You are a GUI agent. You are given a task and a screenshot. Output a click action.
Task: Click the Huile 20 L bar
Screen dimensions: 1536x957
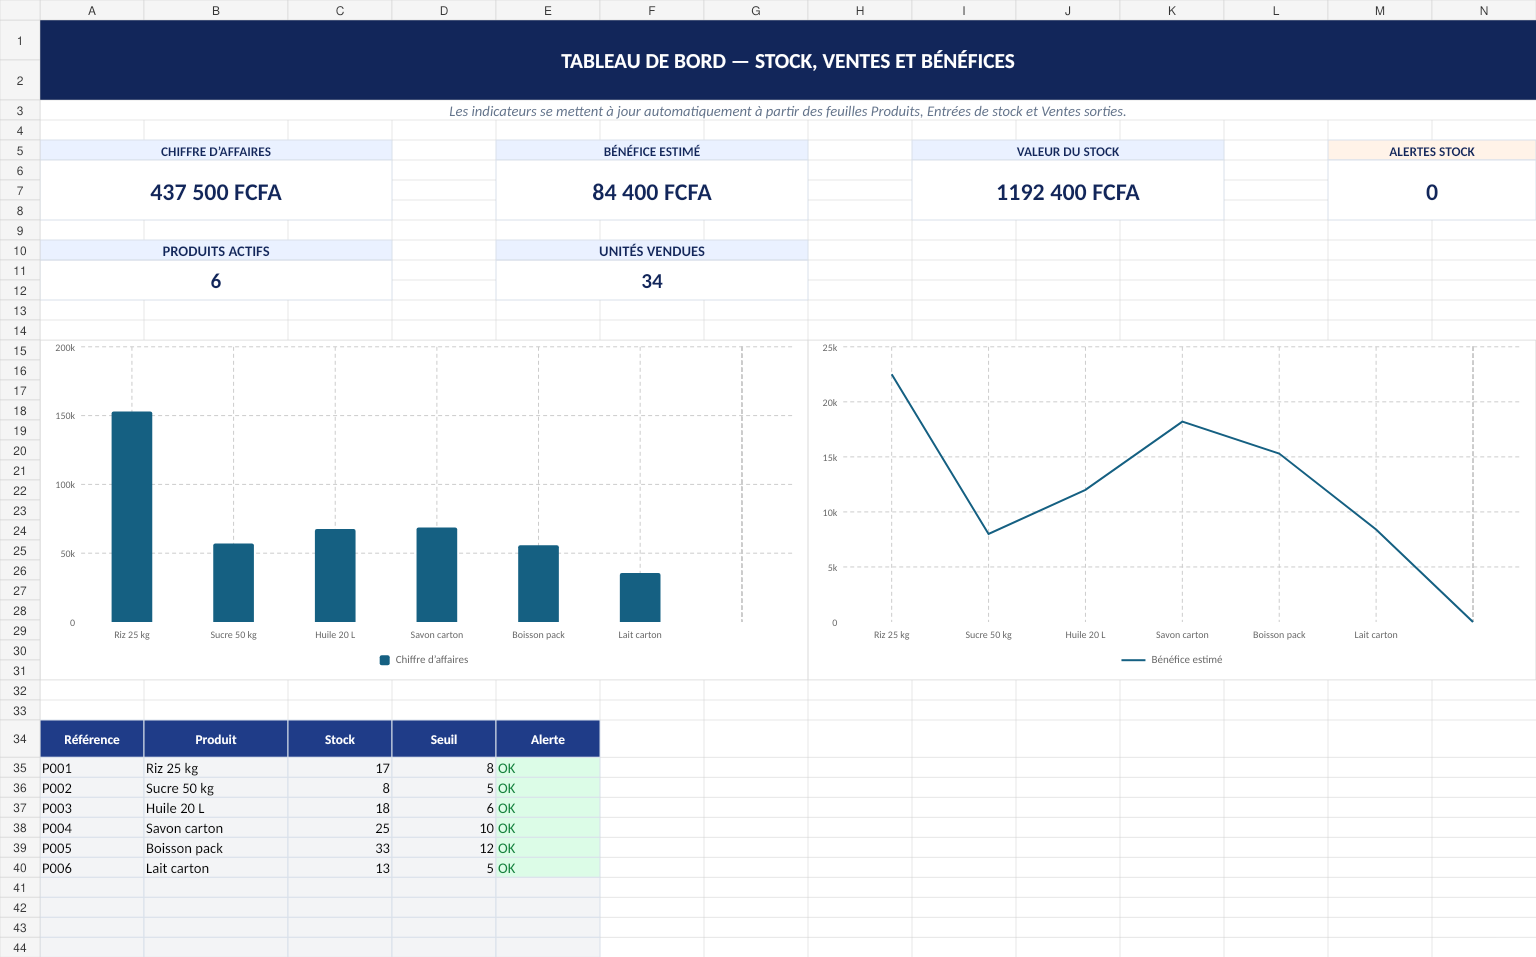335,575
